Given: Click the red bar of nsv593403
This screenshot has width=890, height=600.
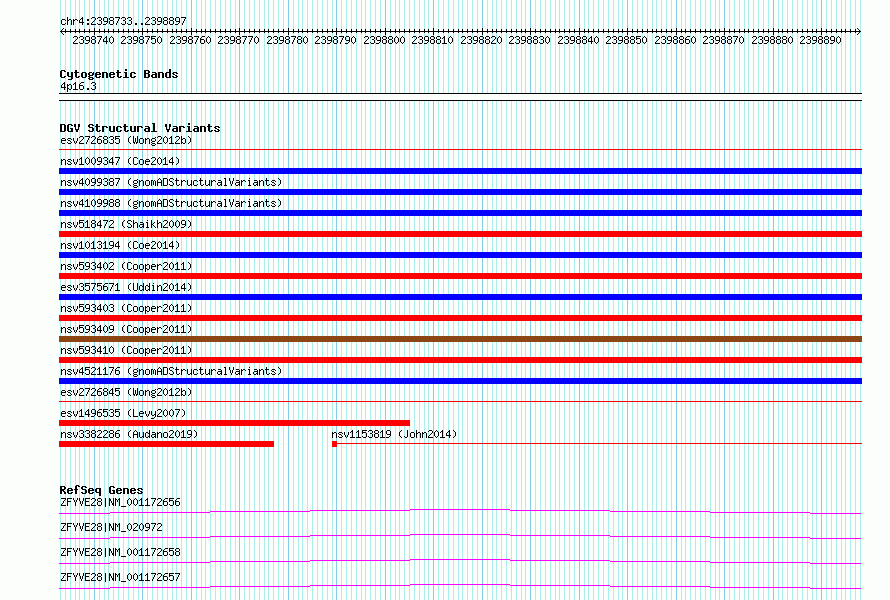Looking at the screenshot, I should [460, 318].
